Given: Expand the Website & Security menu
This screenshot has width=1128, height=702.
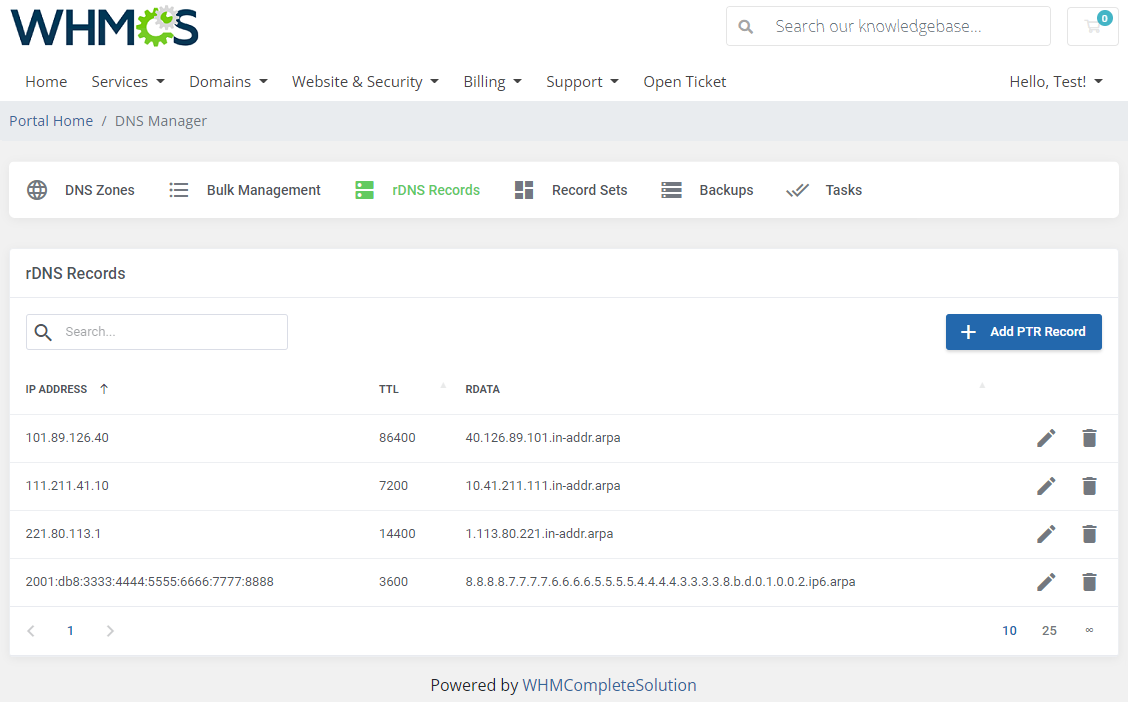Looking at the screenshot, I should [x=365, y=81].
